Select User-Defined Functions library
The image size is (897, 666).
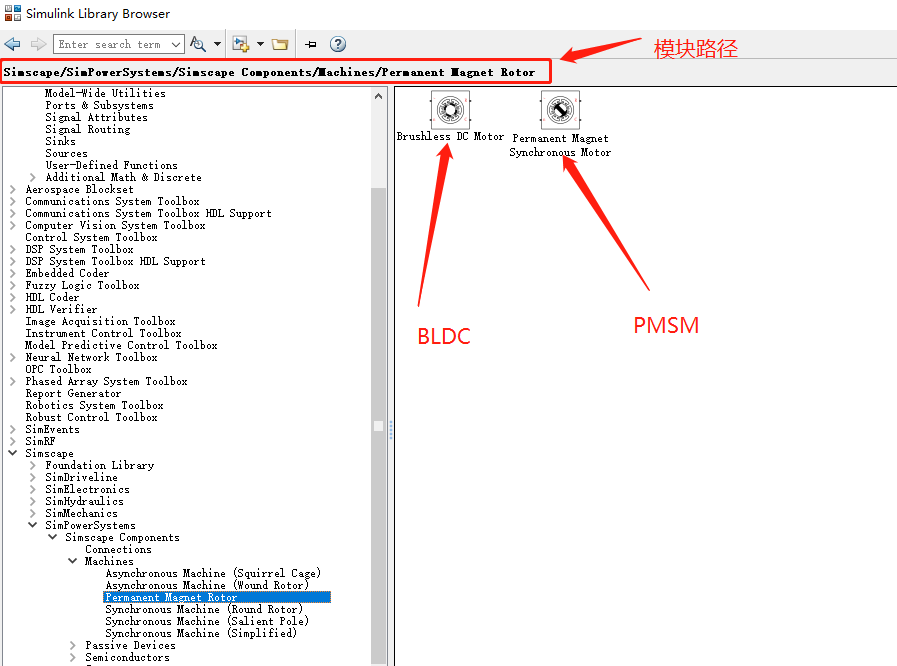click(112, 165)
